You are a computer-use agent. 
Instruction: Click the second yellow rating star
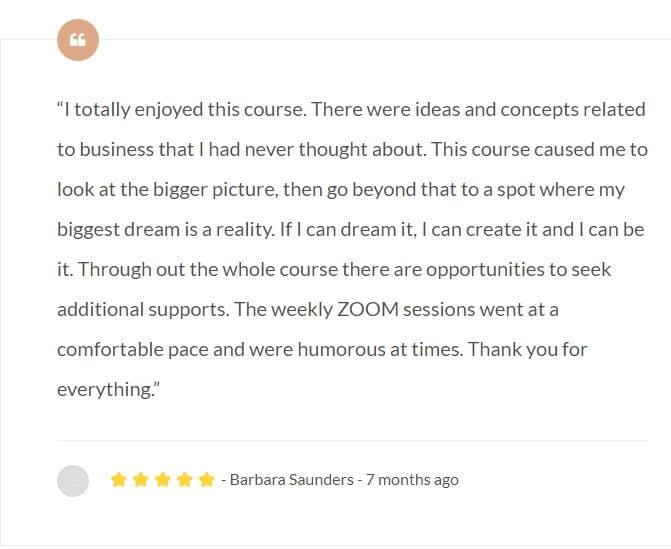141,480
